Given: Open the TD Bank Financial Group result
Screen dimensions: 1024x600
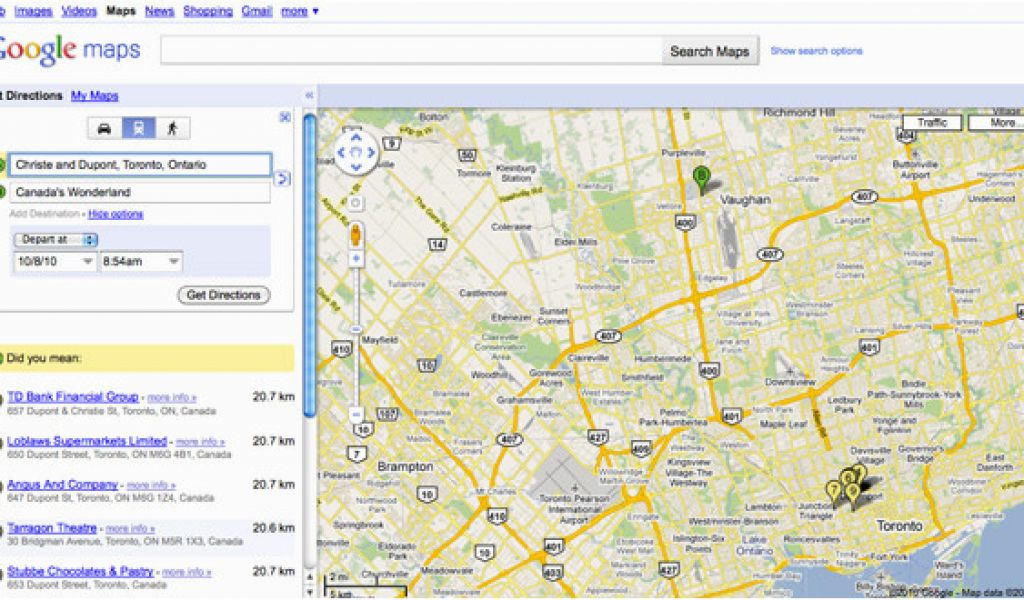Looking at the screenshot, I should pos(73,396).
